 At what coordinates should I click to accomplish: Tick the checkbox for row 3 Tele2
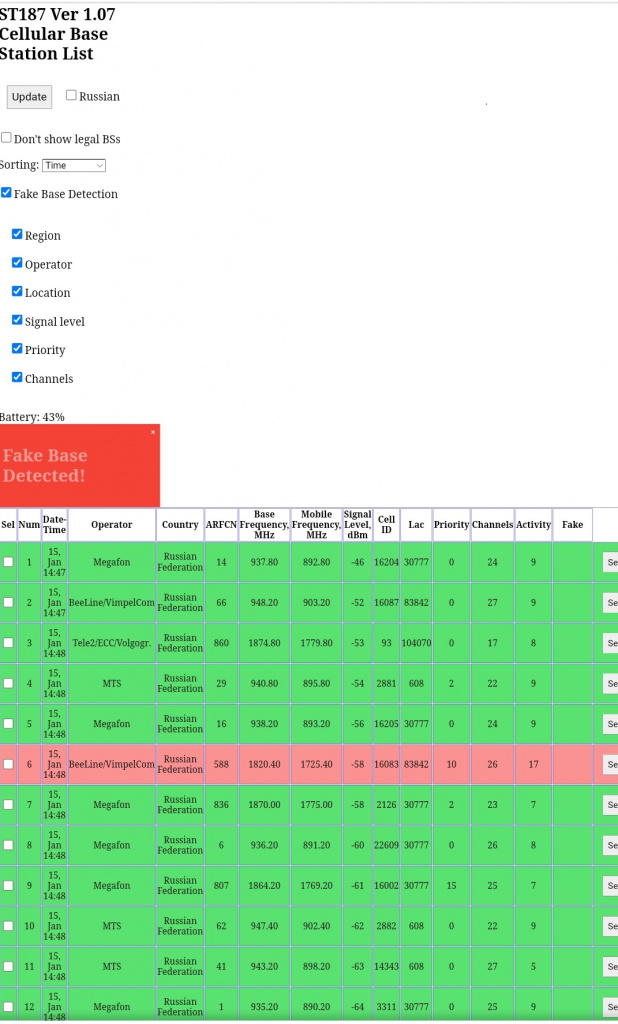[8, 643]
